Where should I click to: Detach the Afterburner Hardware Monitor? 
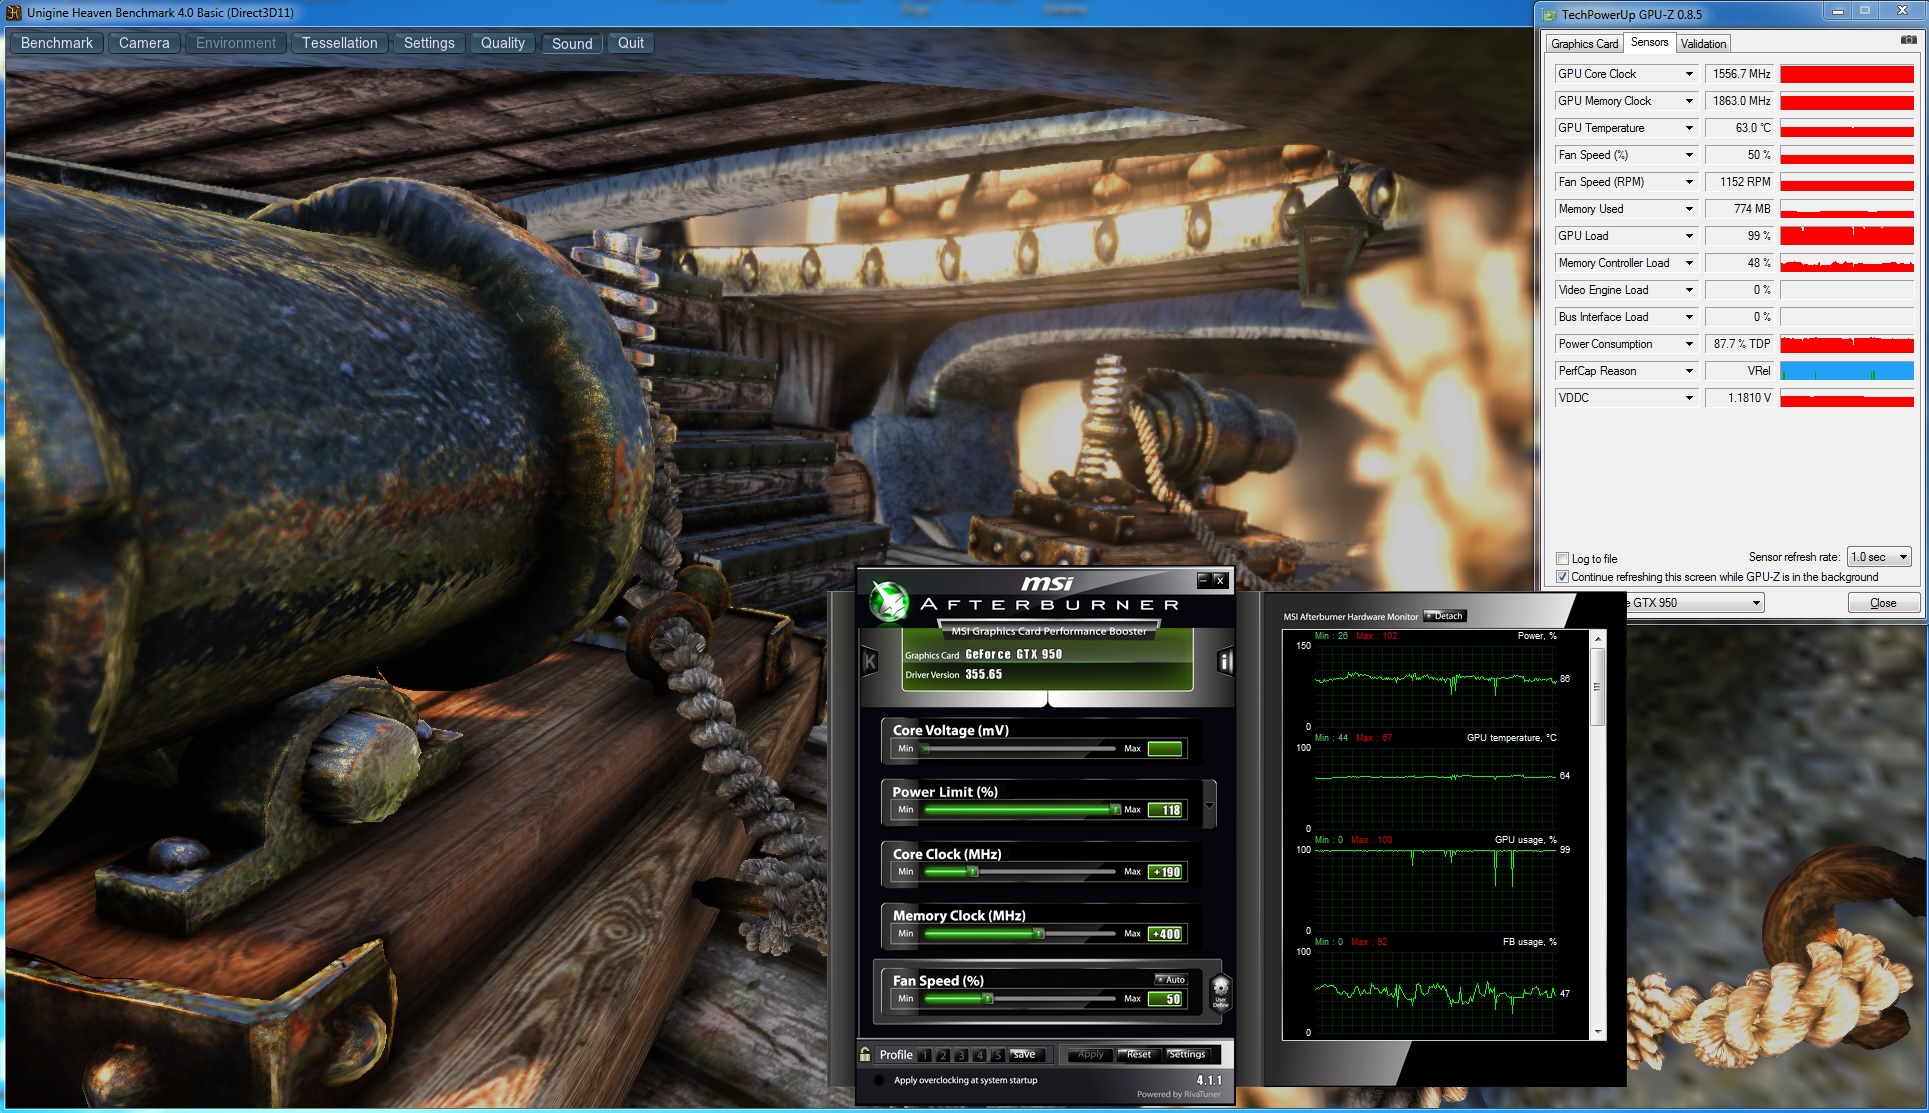1445,616
